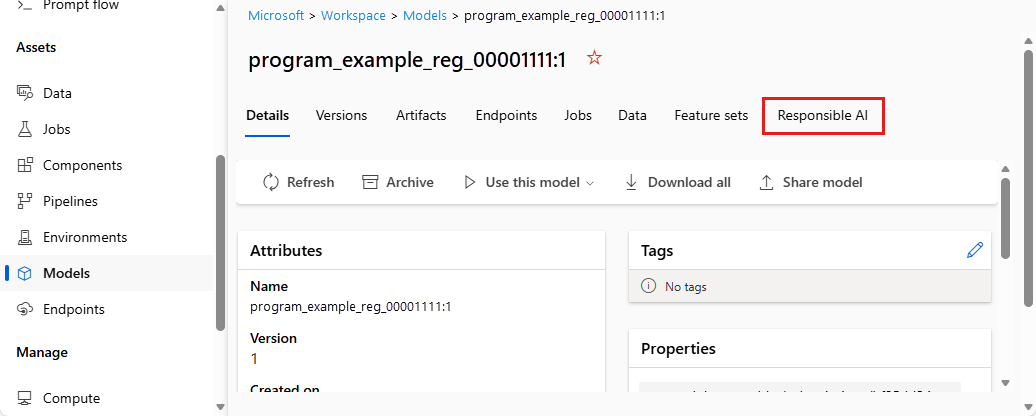Switch to the Endpoints tab
This screenshot has height=416, width=1036.
click(506, 116)
